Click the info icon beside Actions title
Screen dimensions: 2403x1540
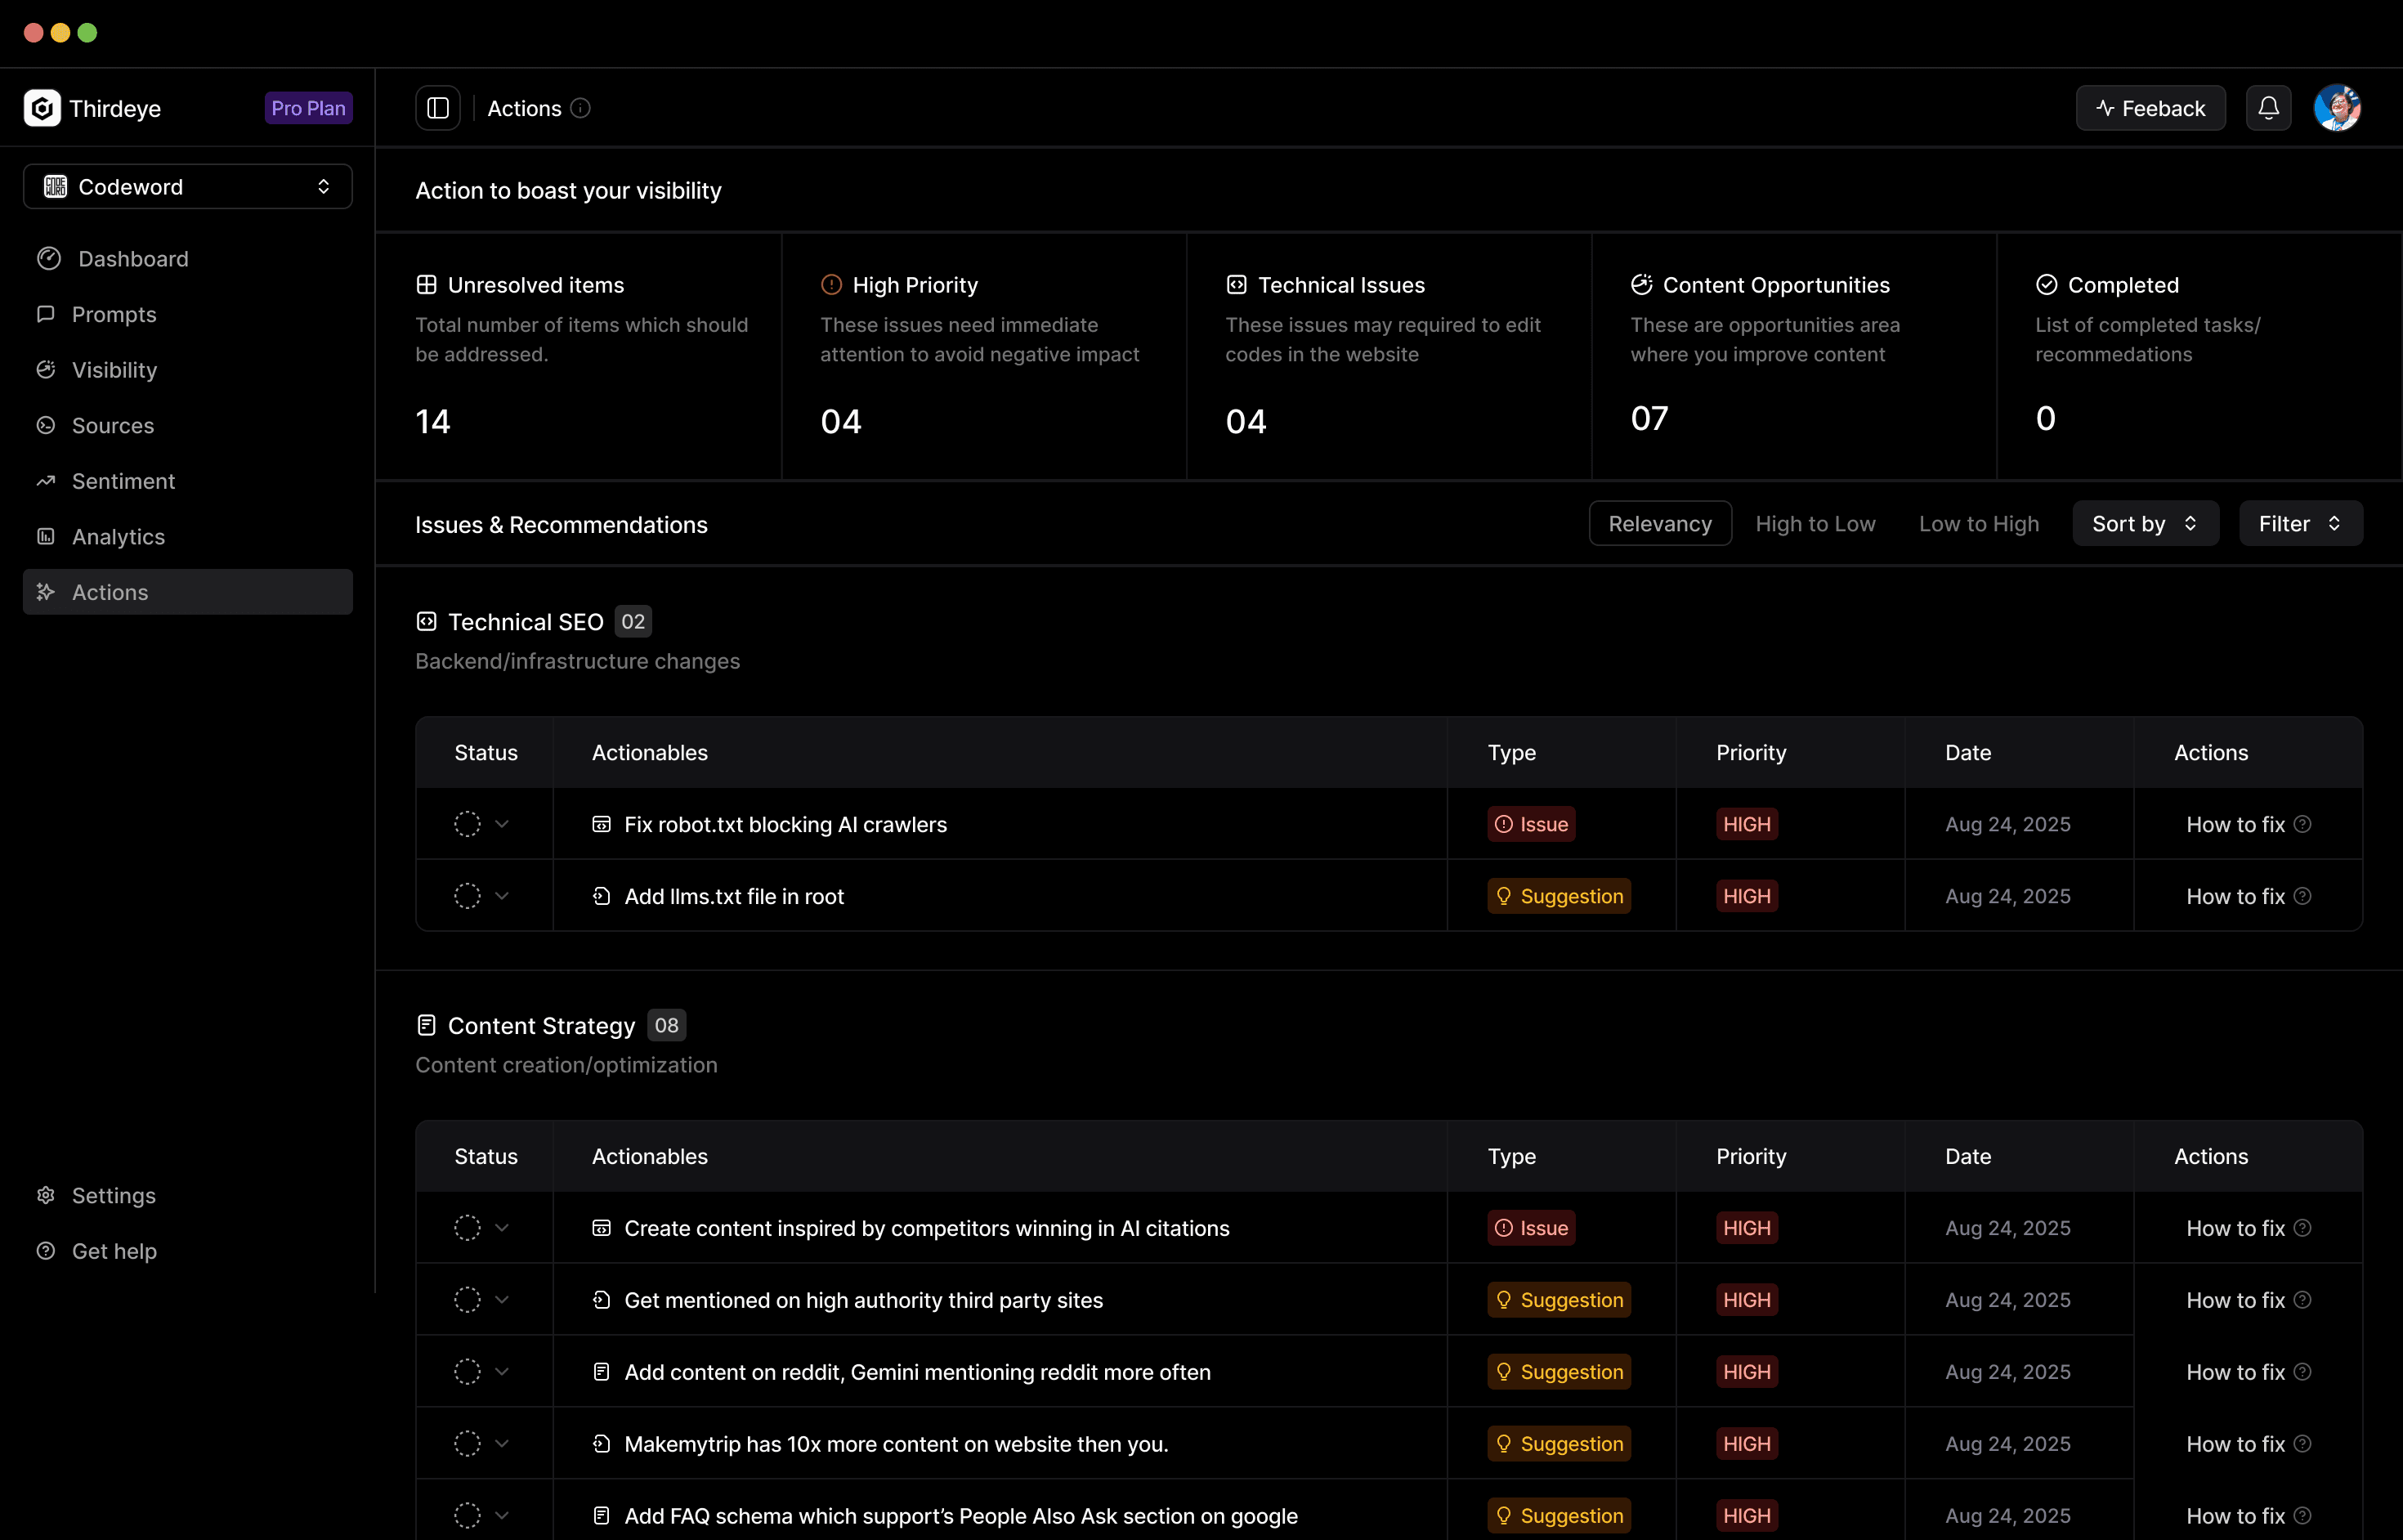pyautogui.click(x=581, y=108)
